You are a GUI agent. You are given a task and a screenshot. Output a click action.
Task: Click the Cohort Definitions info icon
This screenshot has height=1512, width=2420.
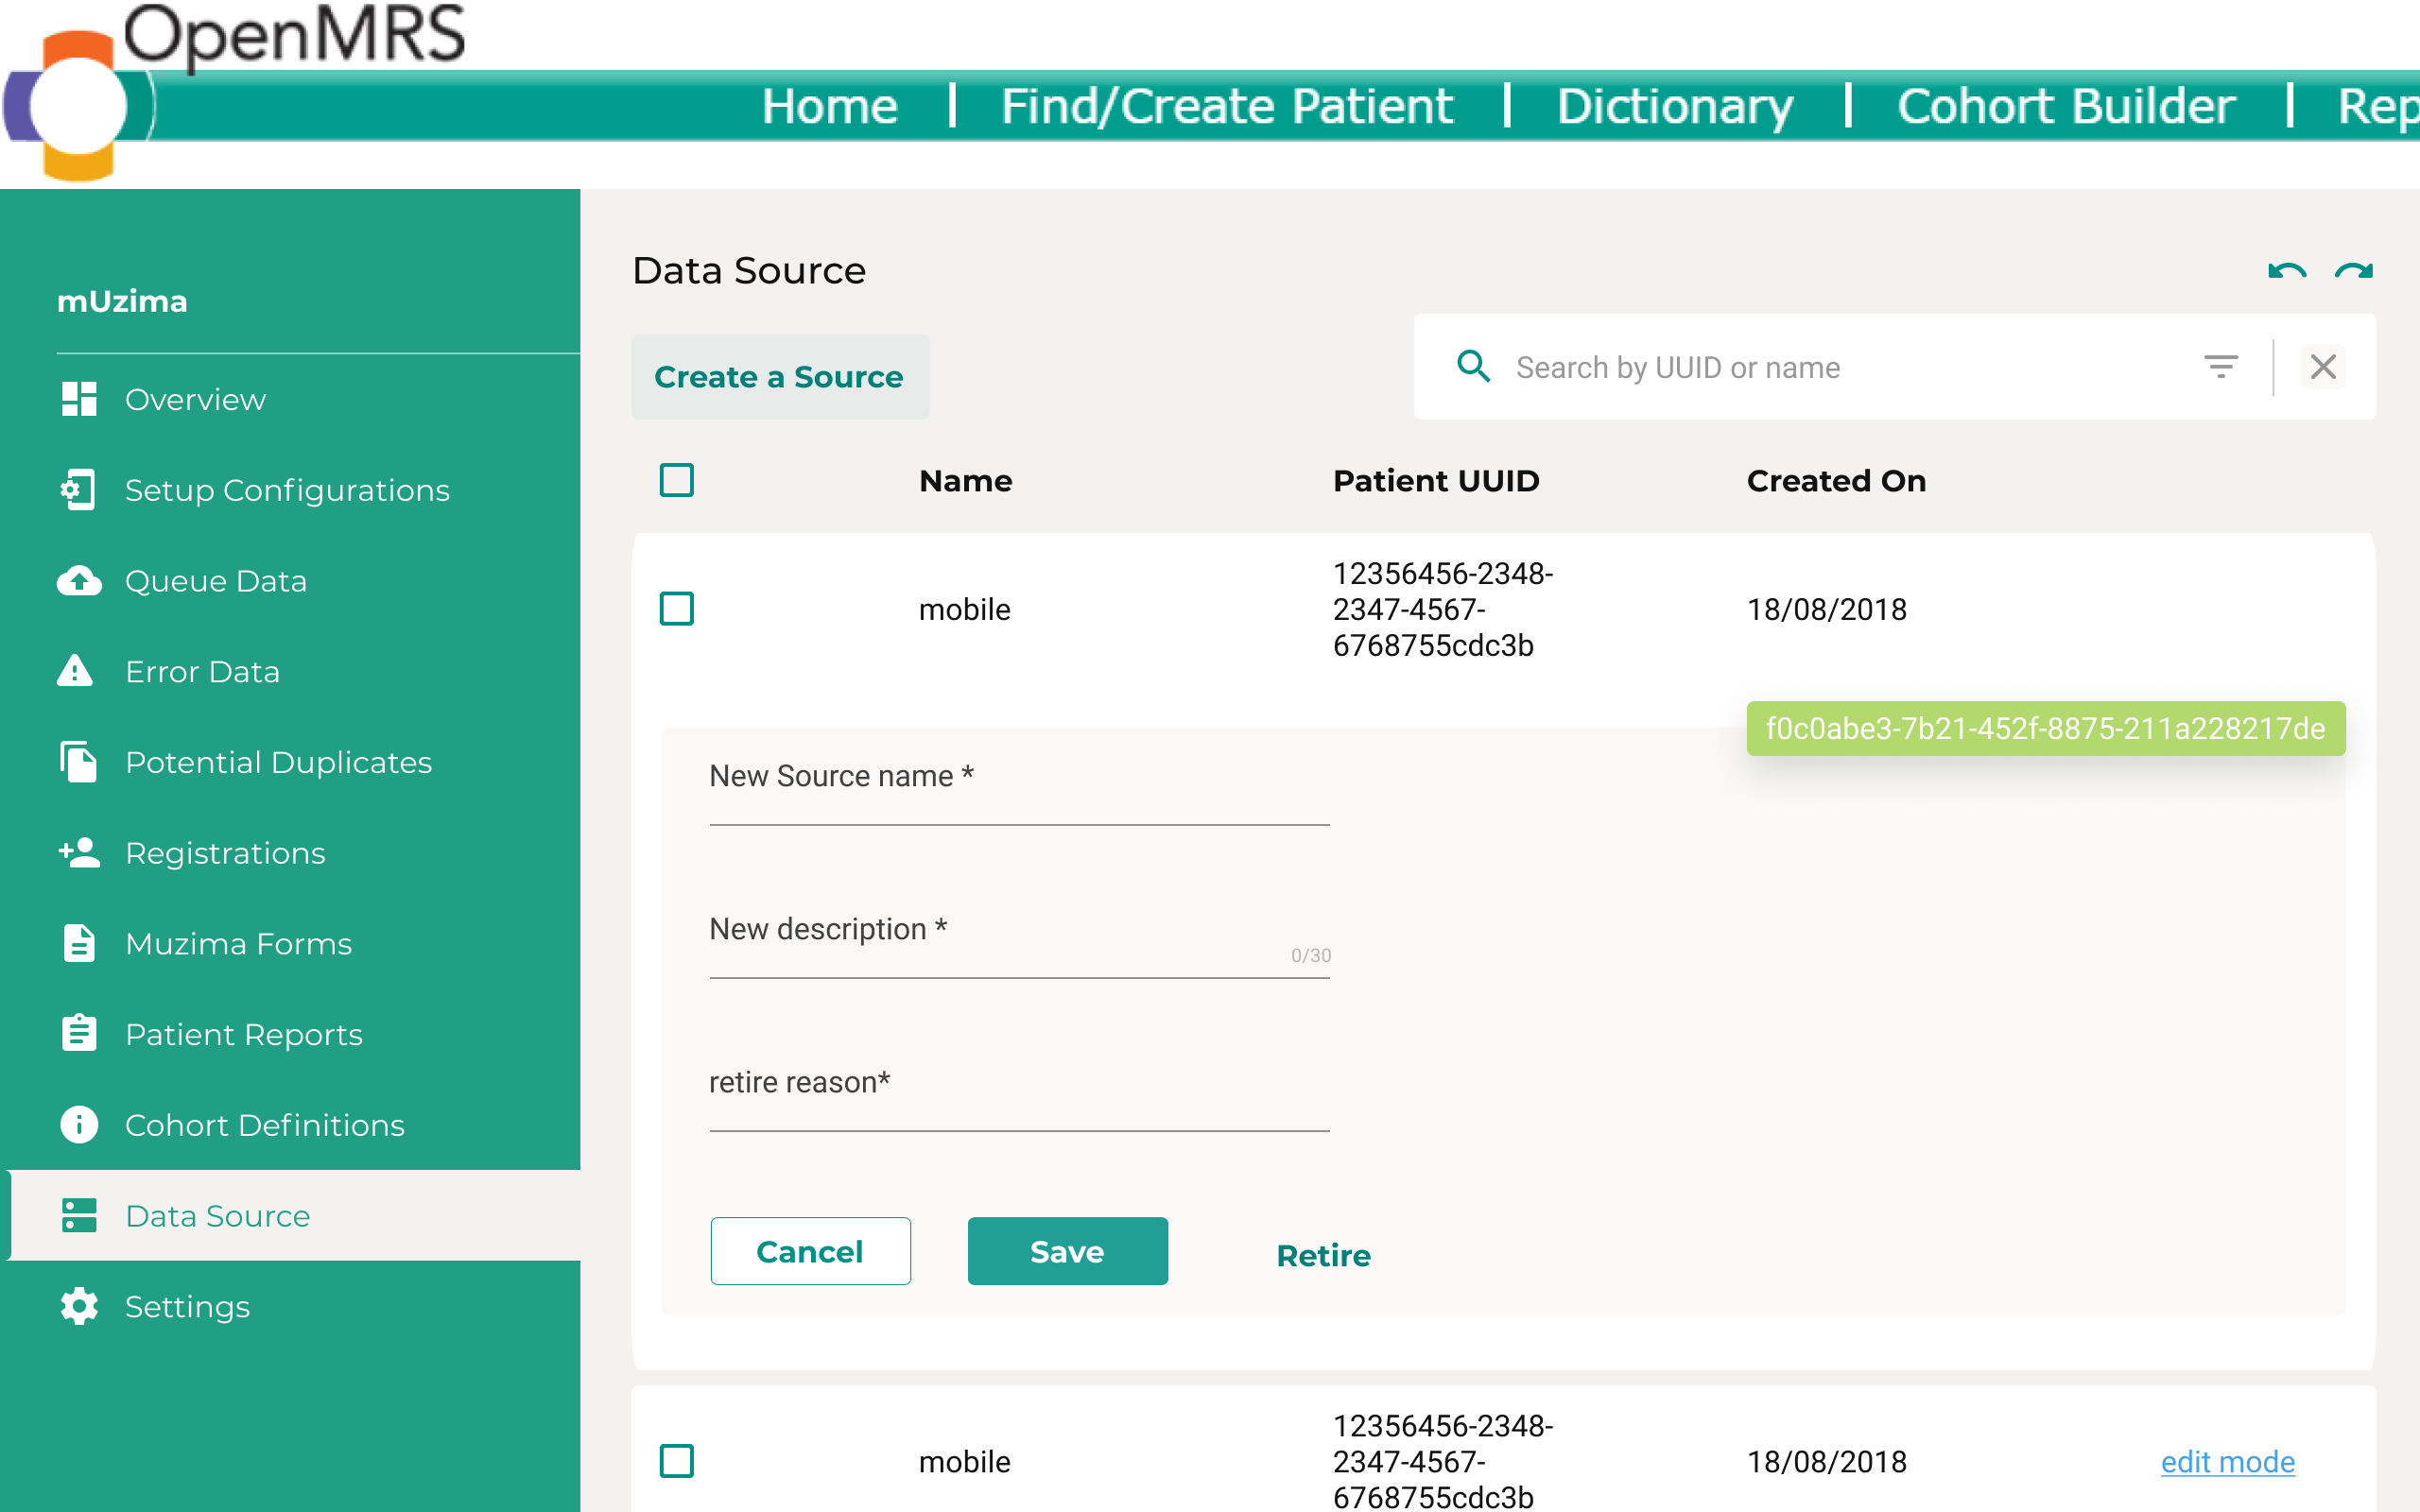point(79,1124)
